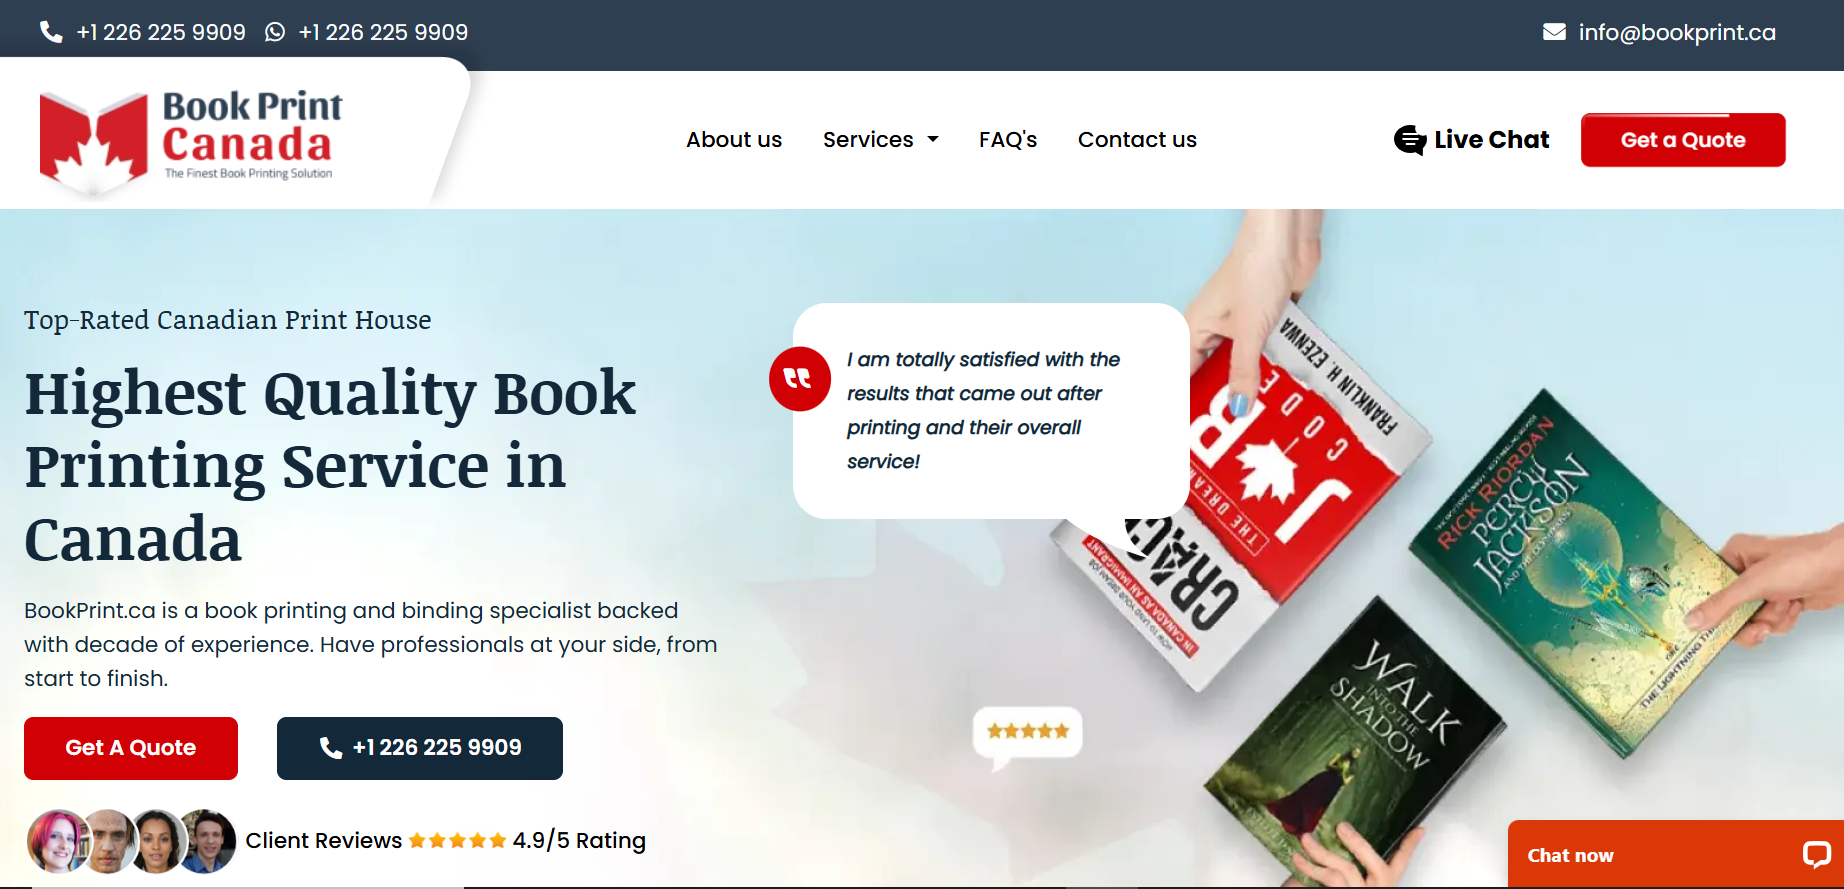Click the WhatsApp phone number link

[x=383, y=32]
